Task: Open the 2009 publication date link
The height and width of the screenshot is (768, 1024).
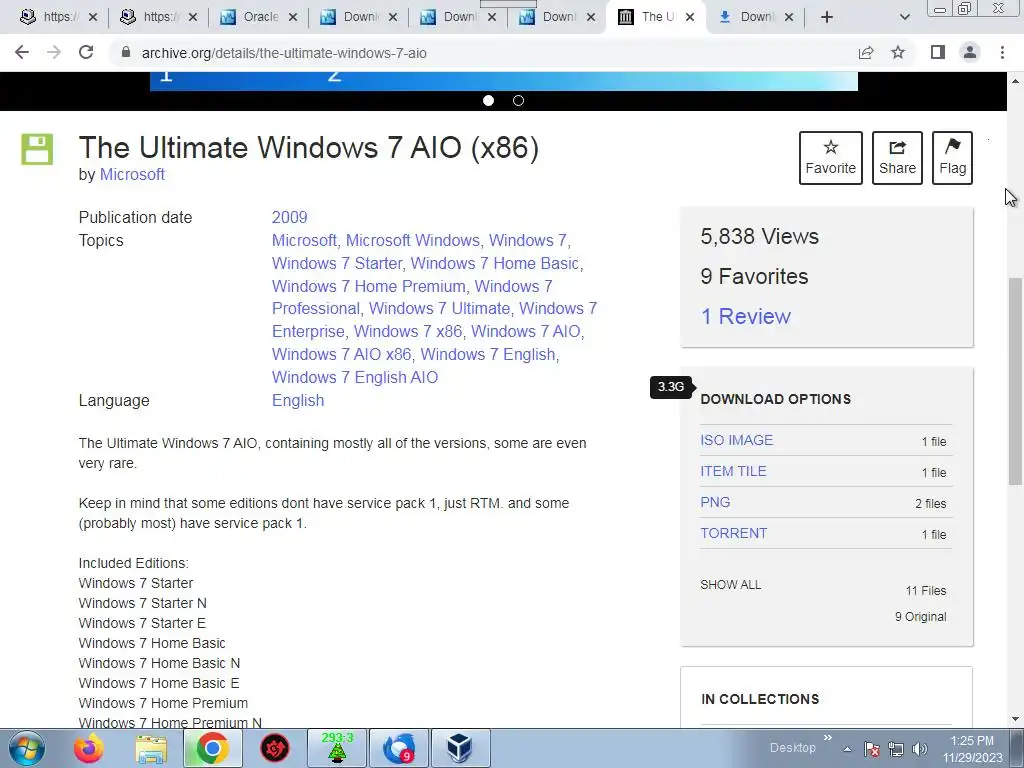Action: coord(289,217)
